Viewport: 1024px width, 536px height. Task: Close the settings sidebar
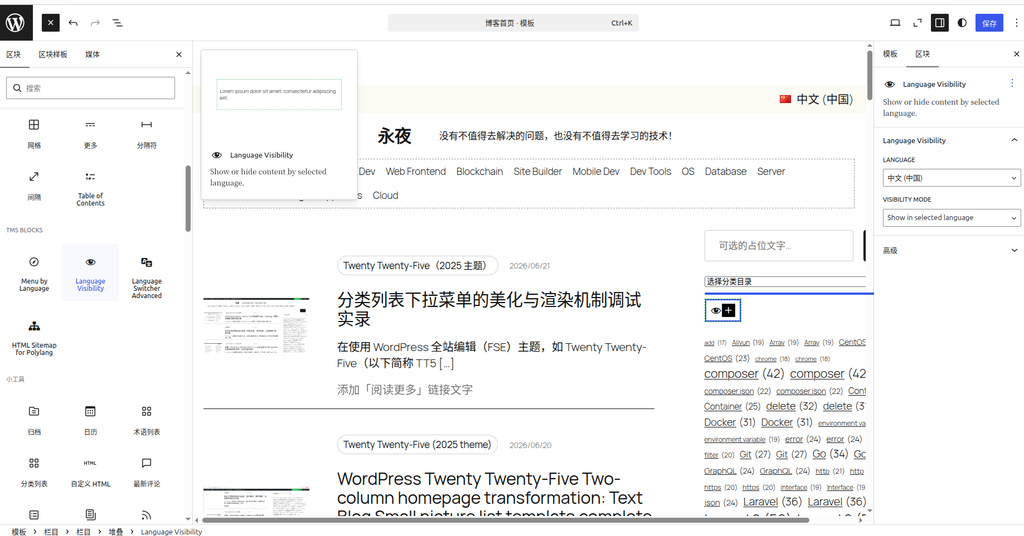coord(1016,54)
